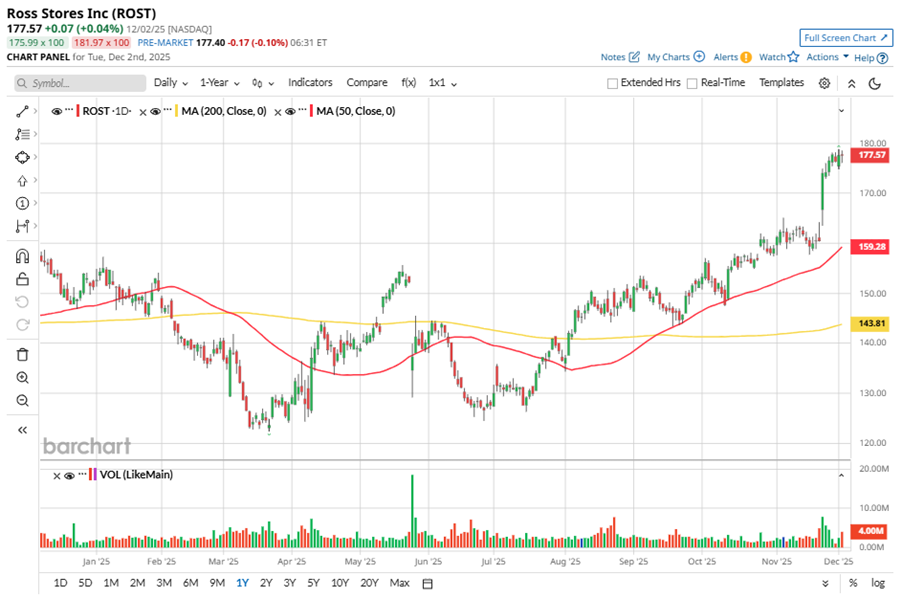Select the 3M time range

(164, 583)
